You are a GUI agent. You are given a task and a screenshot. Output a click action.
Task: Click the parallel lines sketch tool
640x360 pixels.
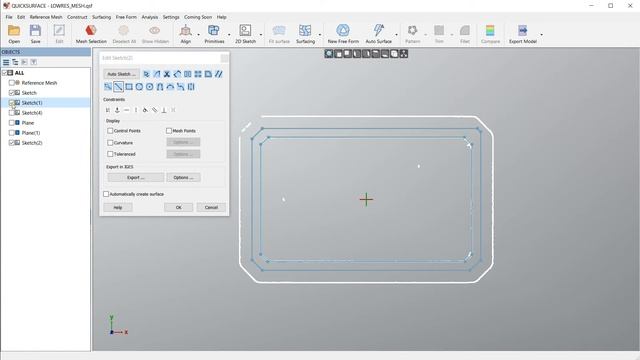[219, 74]
